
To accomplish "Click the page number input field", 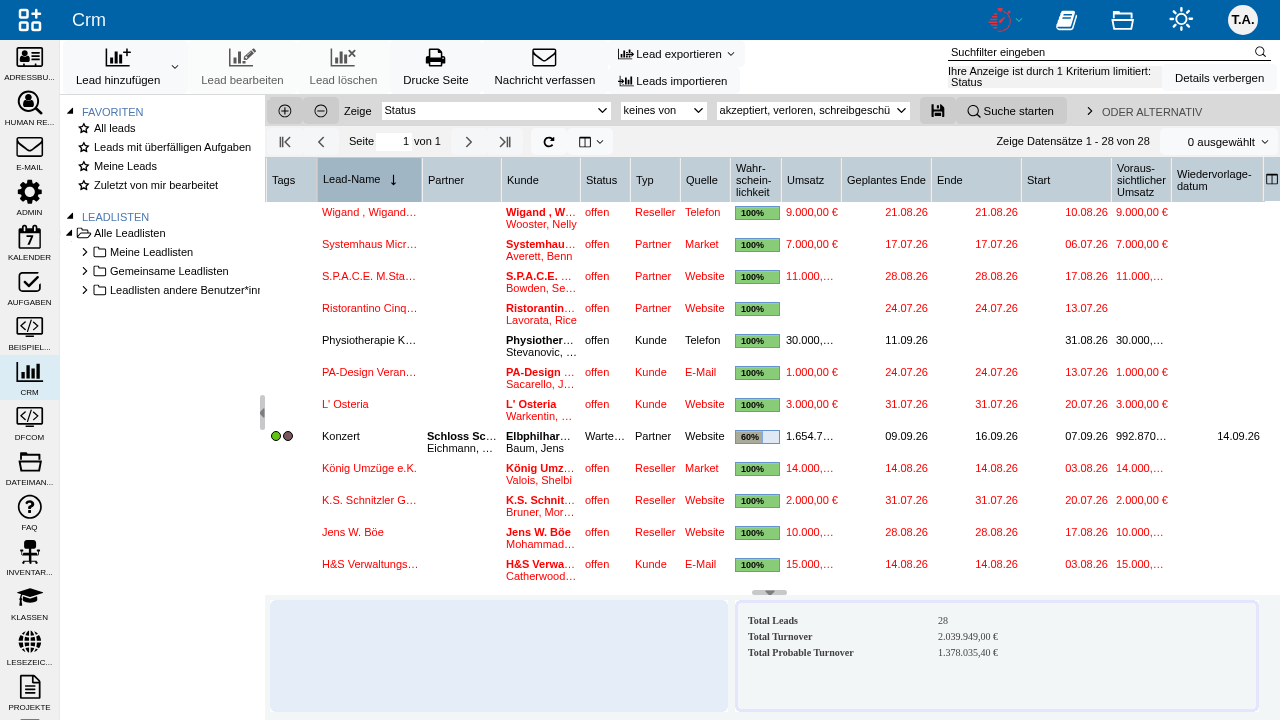I will [x=394, y=142].
